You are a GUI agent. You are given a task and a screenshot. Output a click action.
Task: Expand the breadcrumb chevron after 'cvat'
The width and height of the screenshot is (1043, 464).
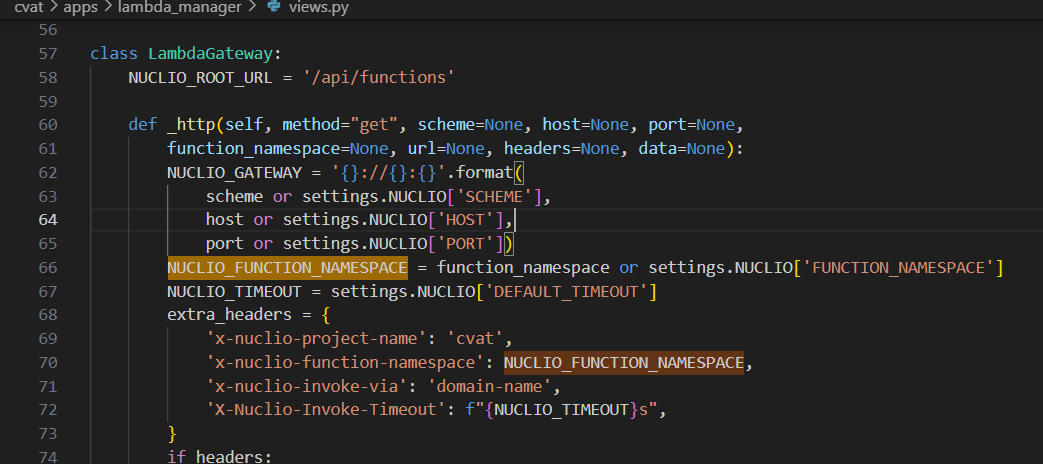pos(53,8)
